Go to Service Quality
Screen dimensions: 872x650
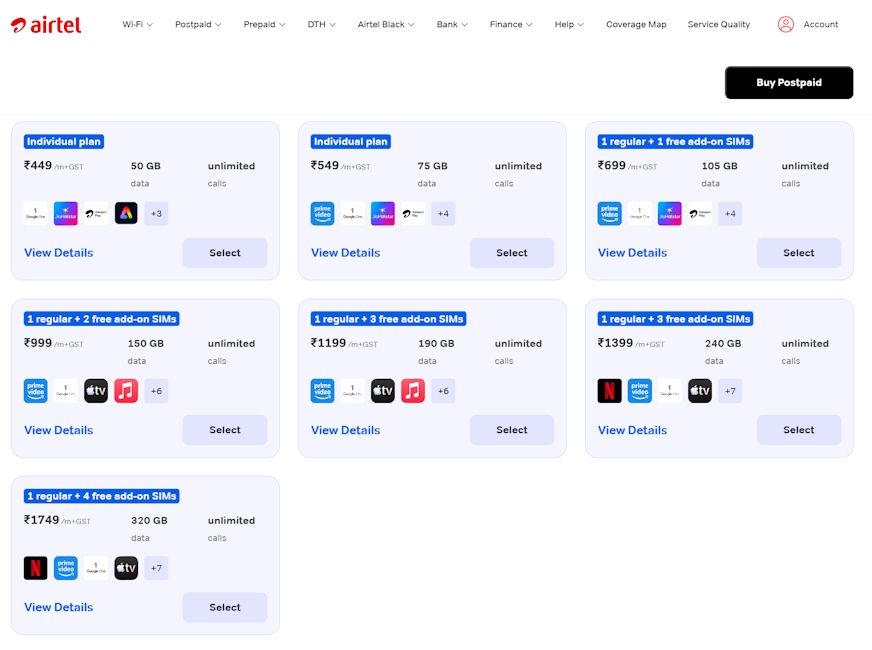718,24
